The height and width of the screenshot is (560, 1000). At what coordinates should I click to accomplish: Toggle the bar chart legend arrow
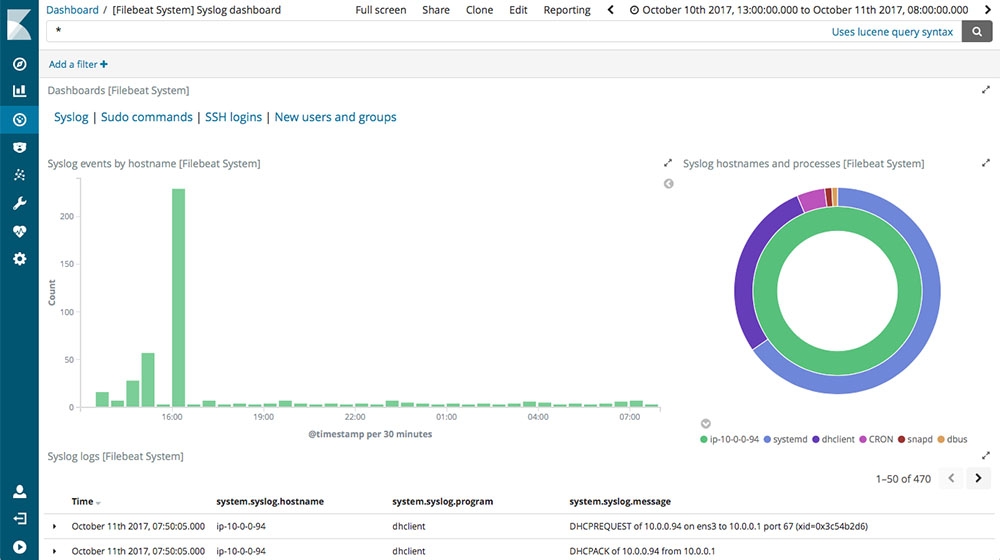coord(668,184)
